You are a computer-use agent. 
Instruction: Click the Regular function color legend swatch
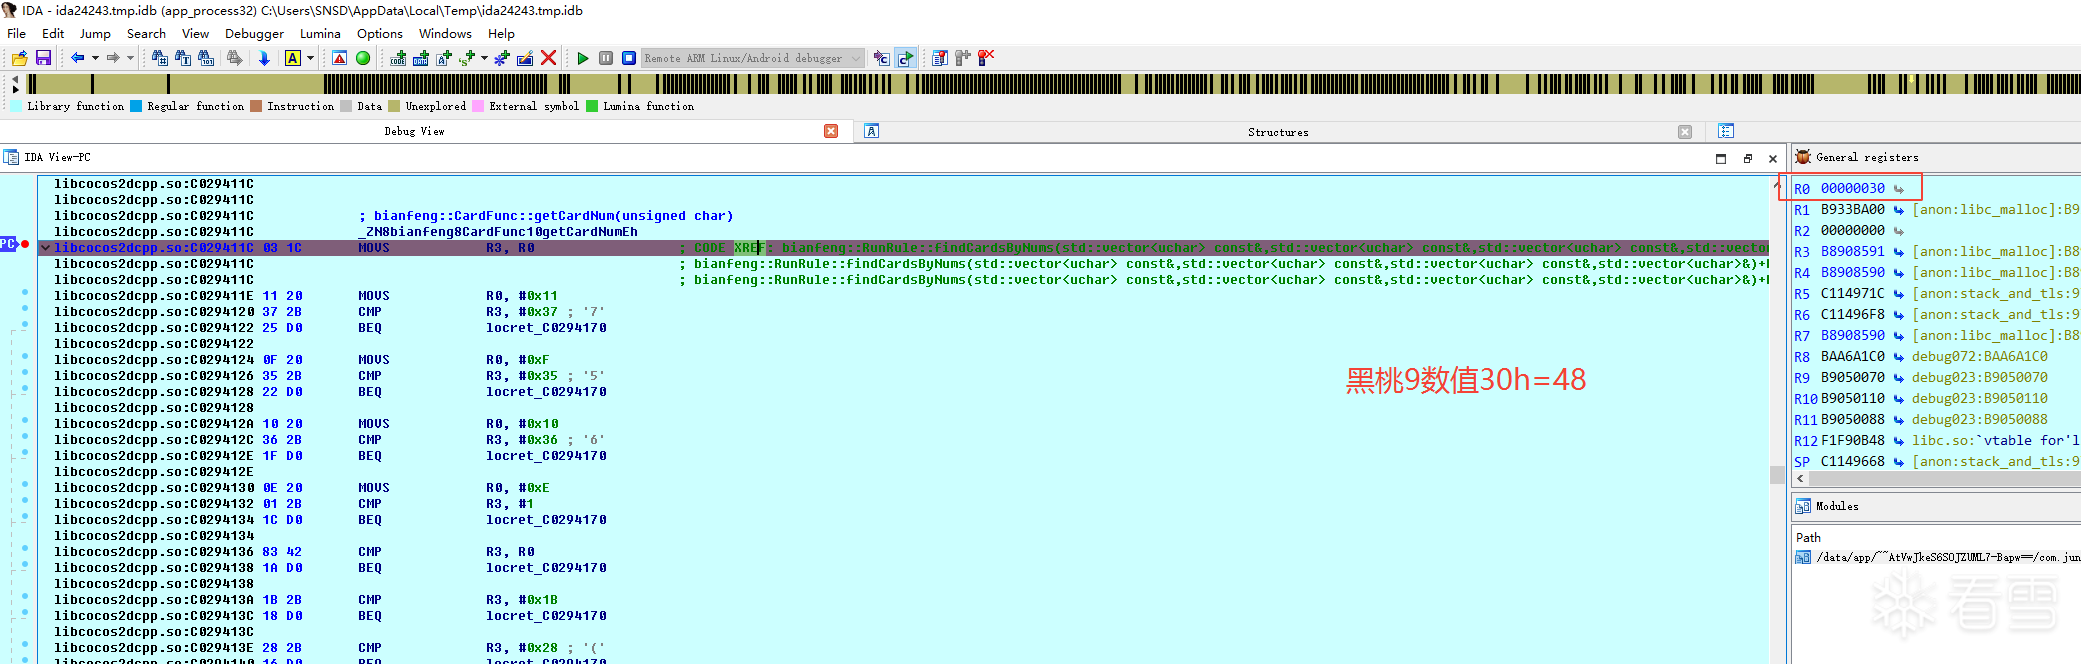tap(136, 106)
